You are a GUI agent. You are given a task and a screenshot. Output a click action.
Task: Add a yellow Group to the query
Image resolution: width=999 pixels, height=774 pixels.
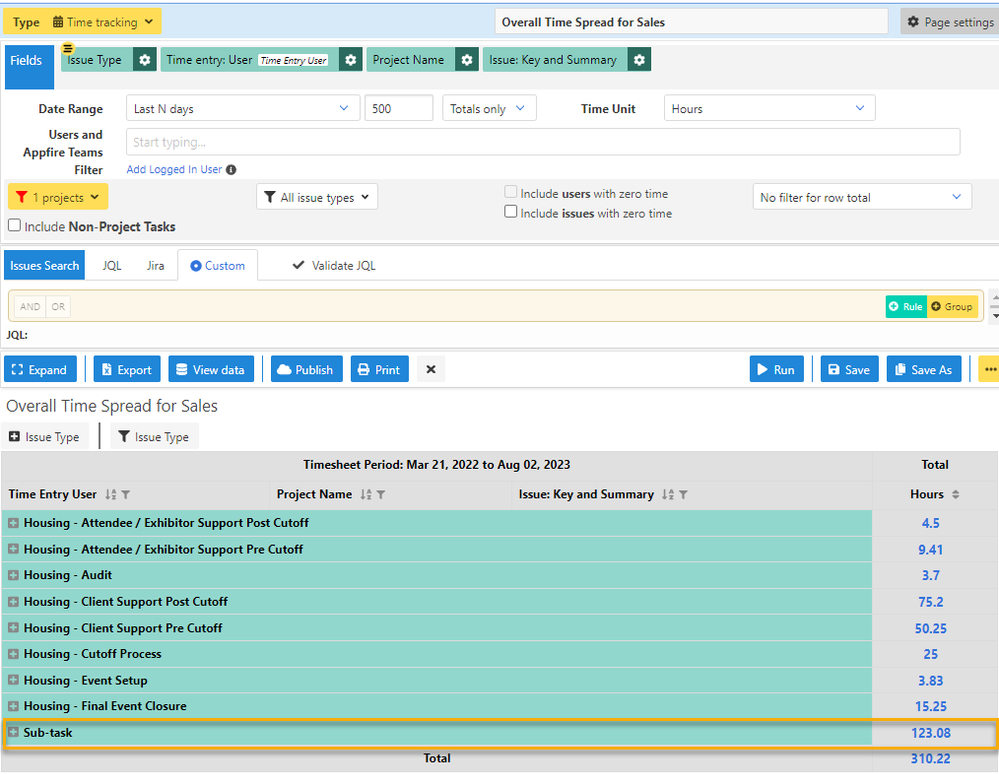952,307
